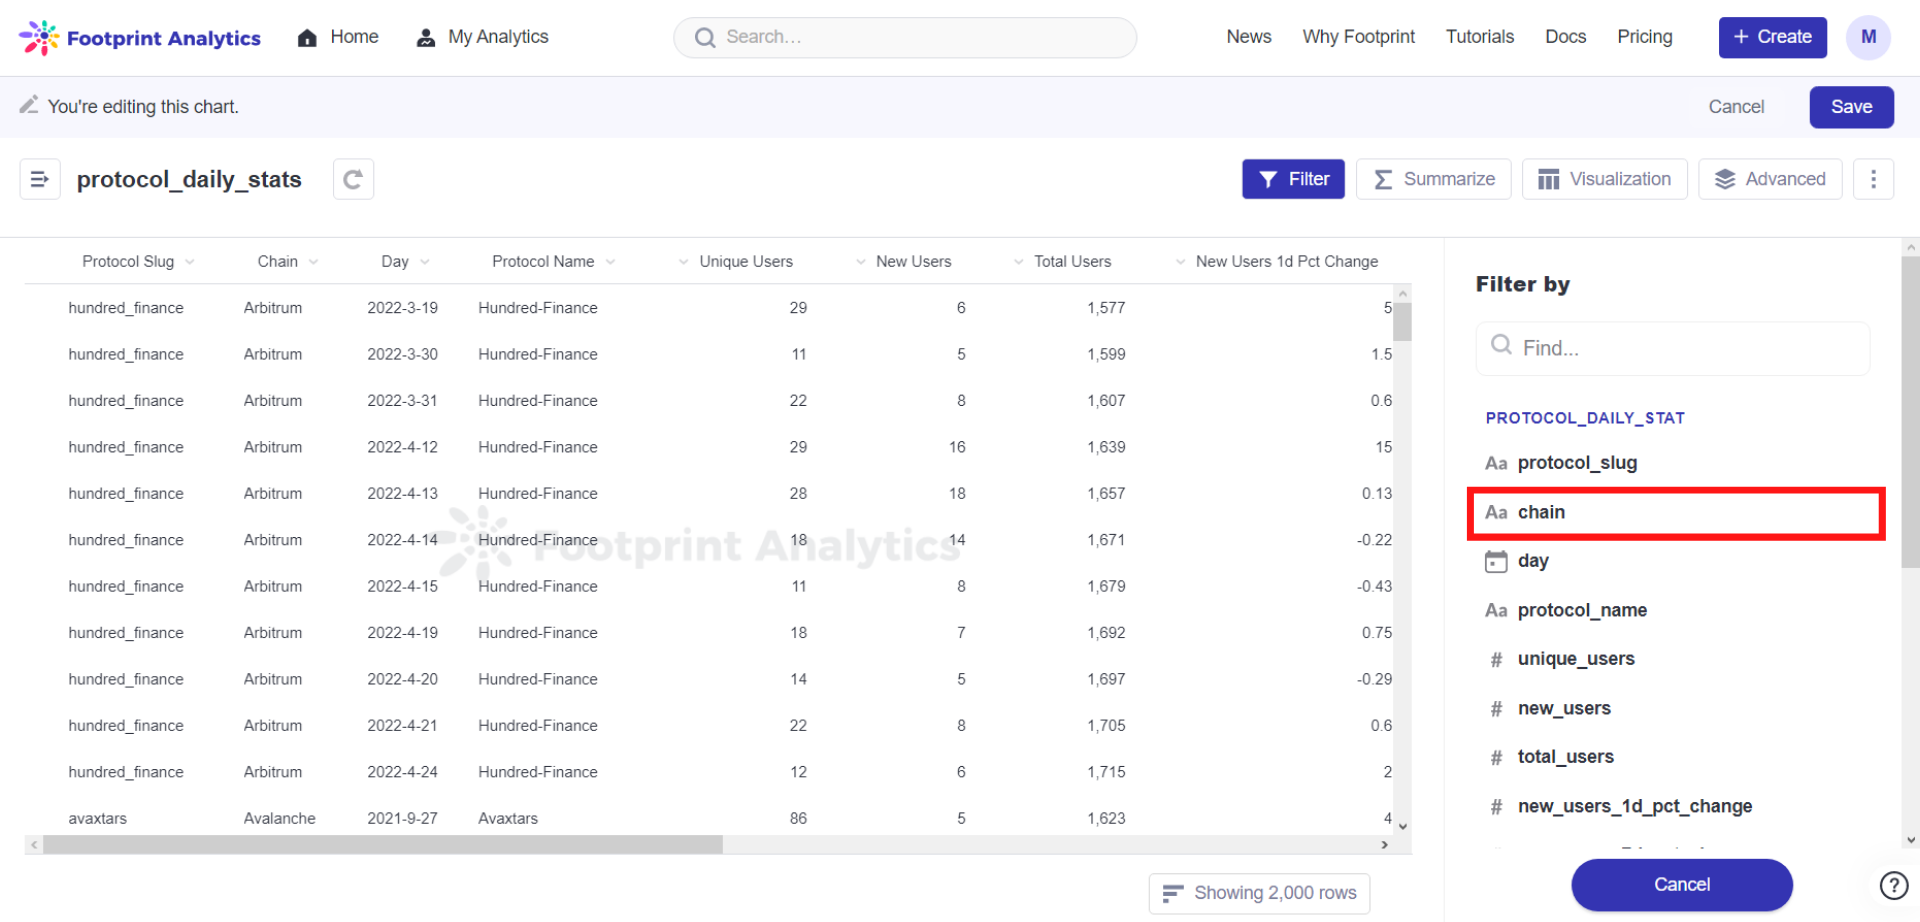Open Visualization settings
The width and height of the screenshot is (1920, 922).
1604,179
